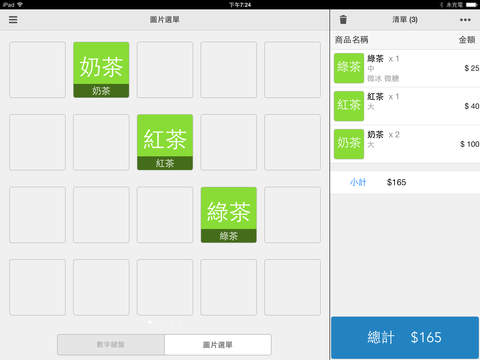Select the 紅茶 thumbnail in order list
This screenshot has height=360, width=480.
(x=349, y=106)
